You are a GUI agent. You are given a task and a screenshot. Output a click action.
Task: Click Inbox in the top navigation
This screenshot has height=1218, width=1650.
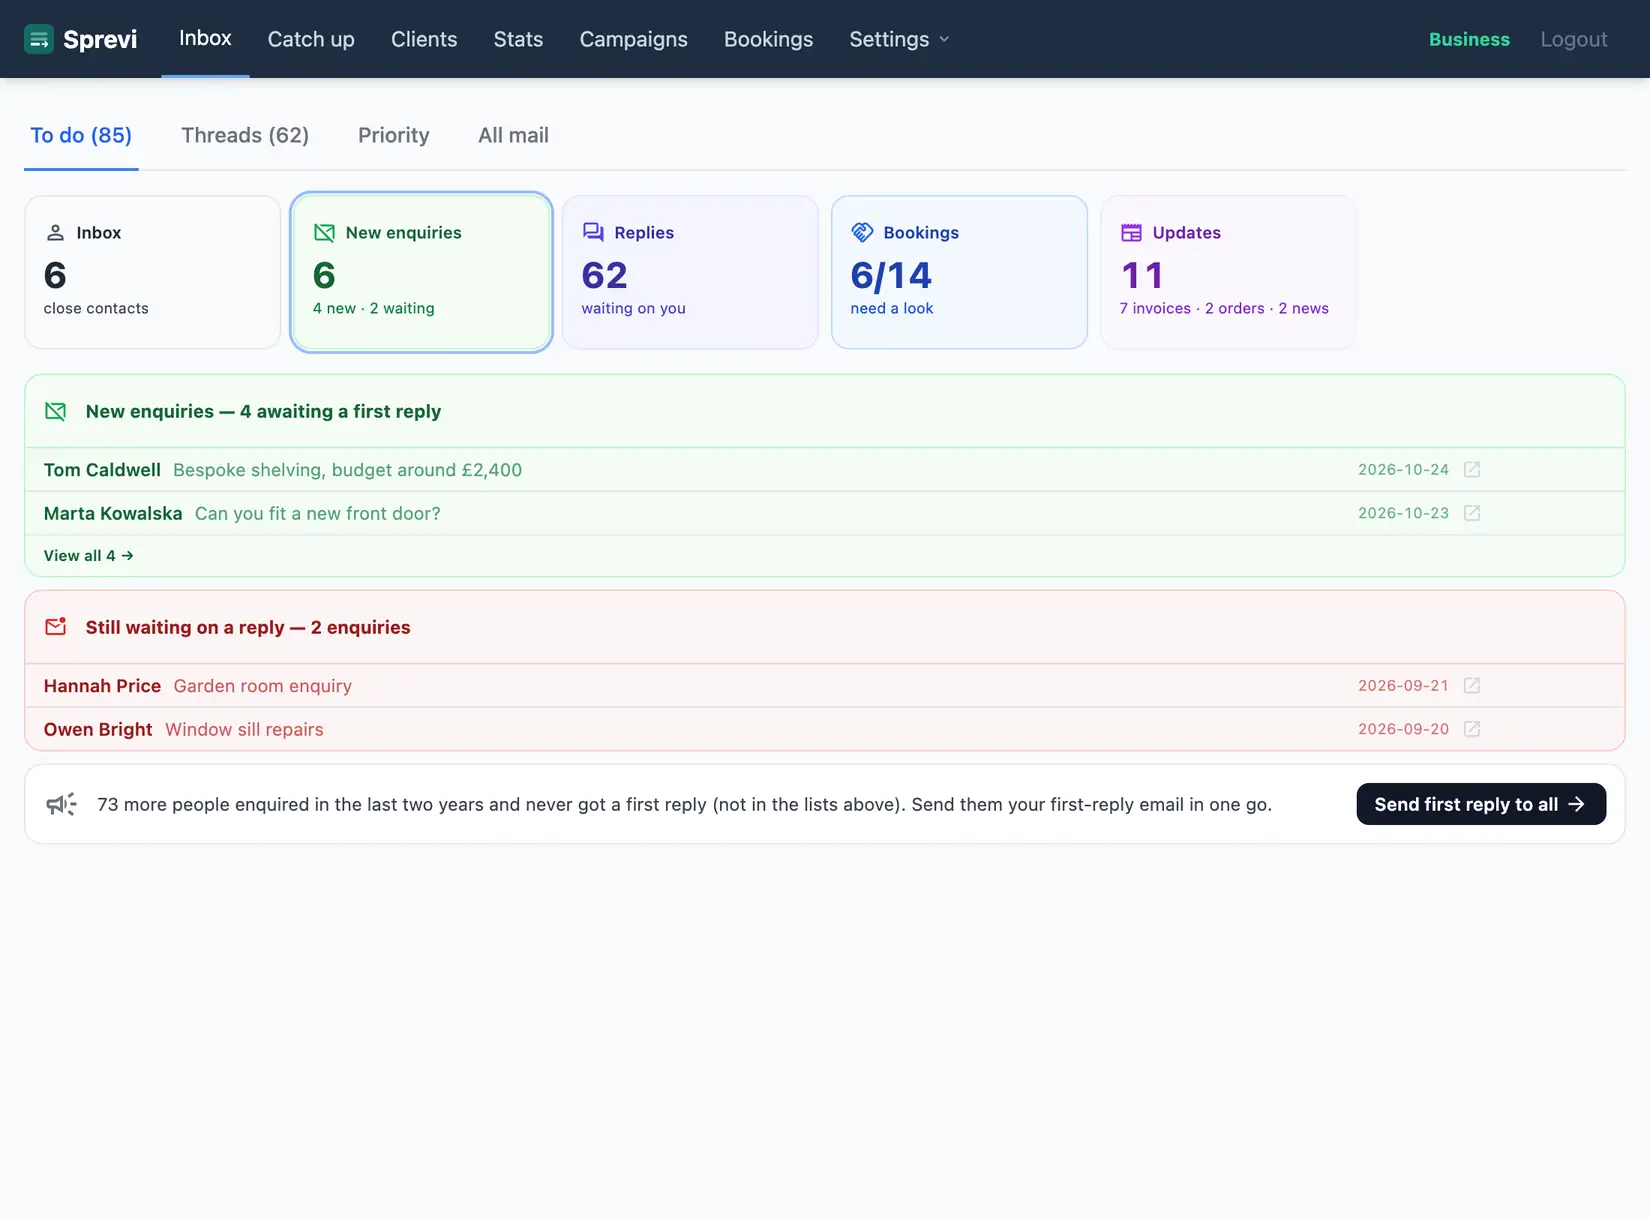click(x=205, y=38)
